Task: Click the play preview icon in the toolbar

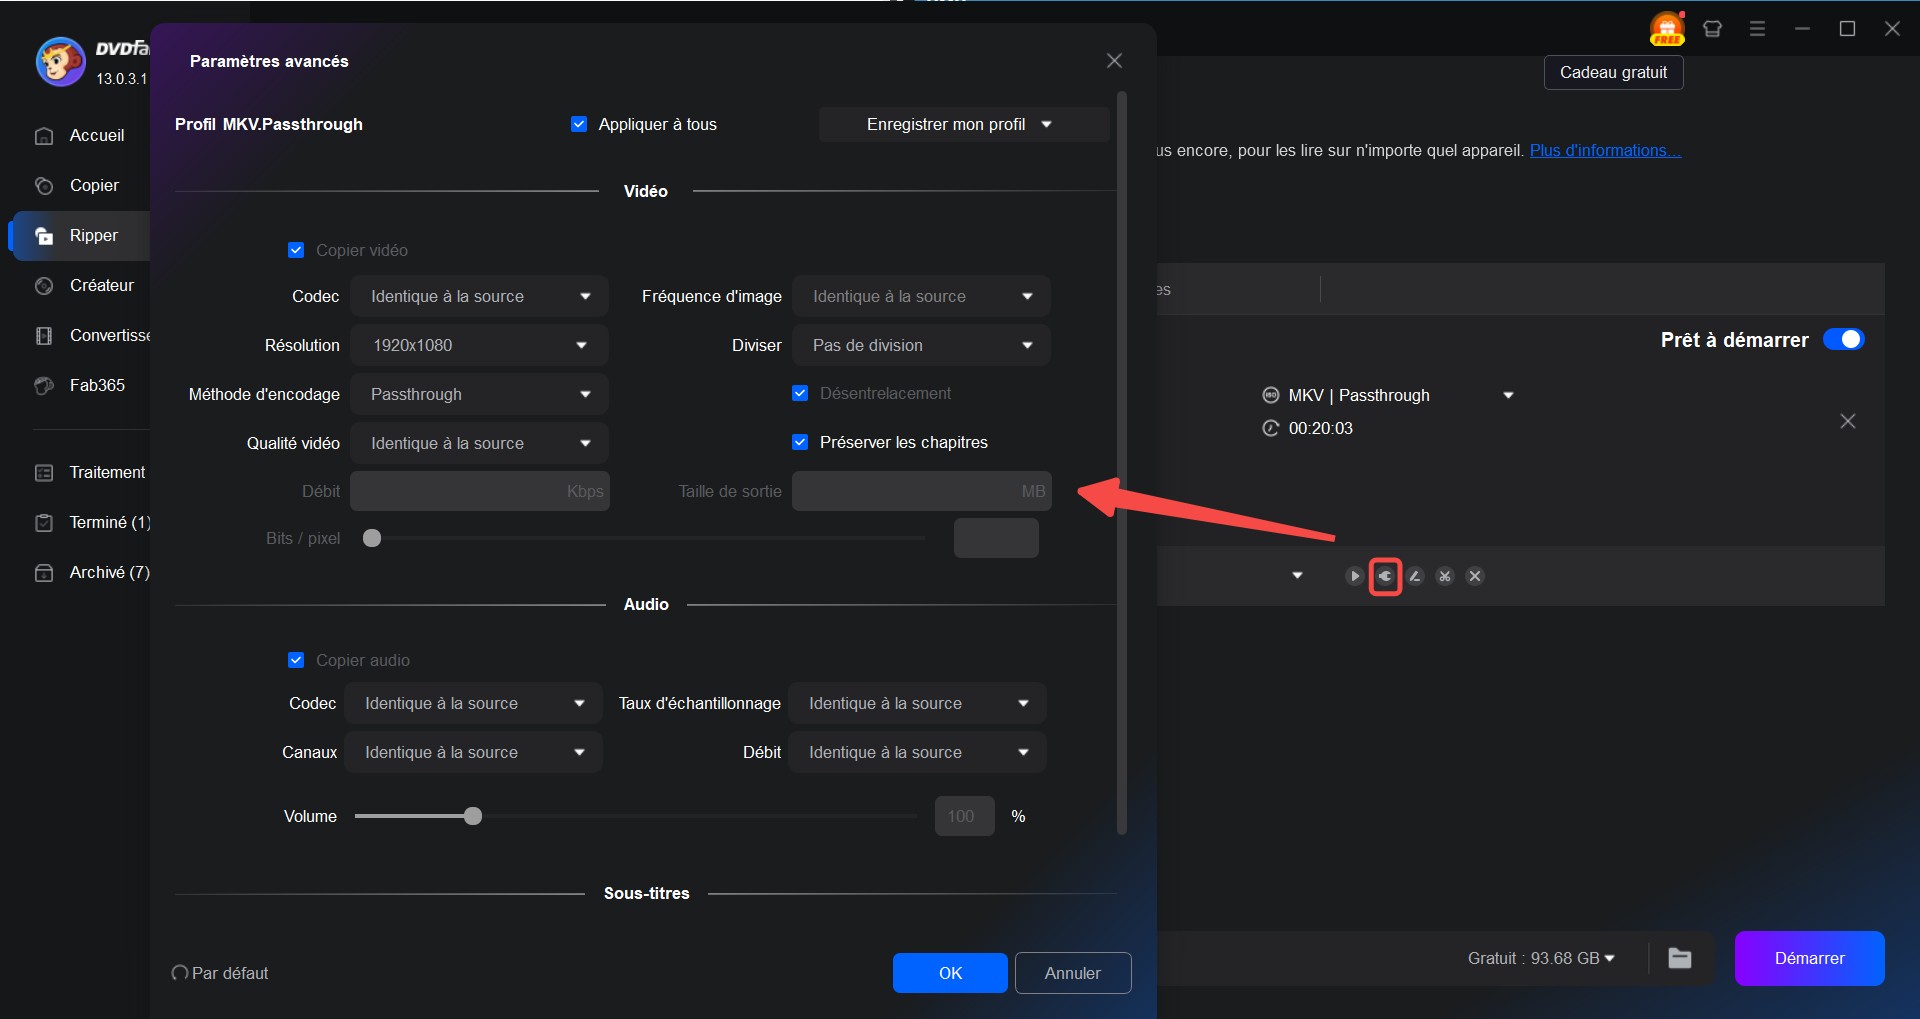Action: coord(1354,576)
